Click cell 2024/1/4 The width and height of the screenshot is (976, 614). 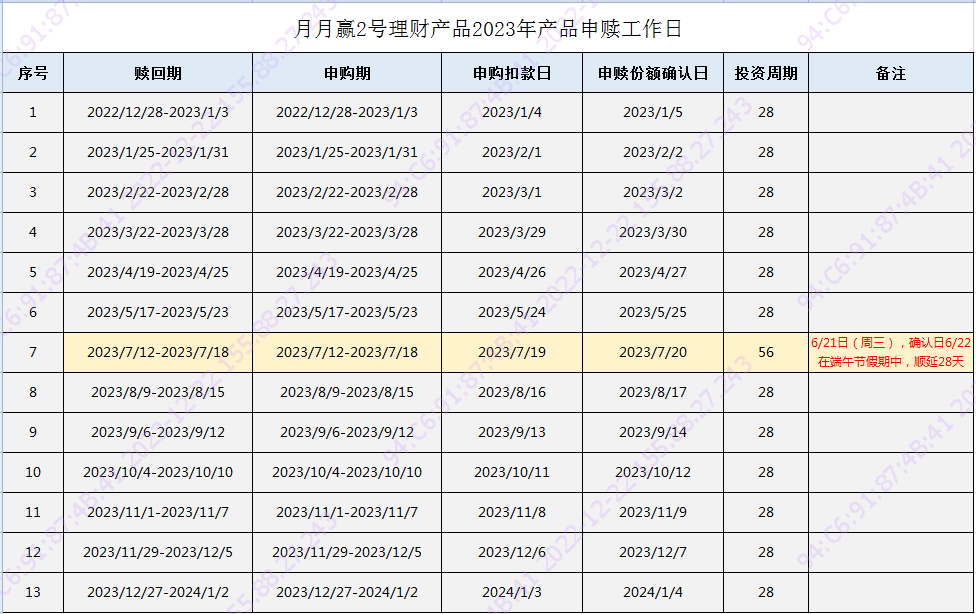coord(653,592)
